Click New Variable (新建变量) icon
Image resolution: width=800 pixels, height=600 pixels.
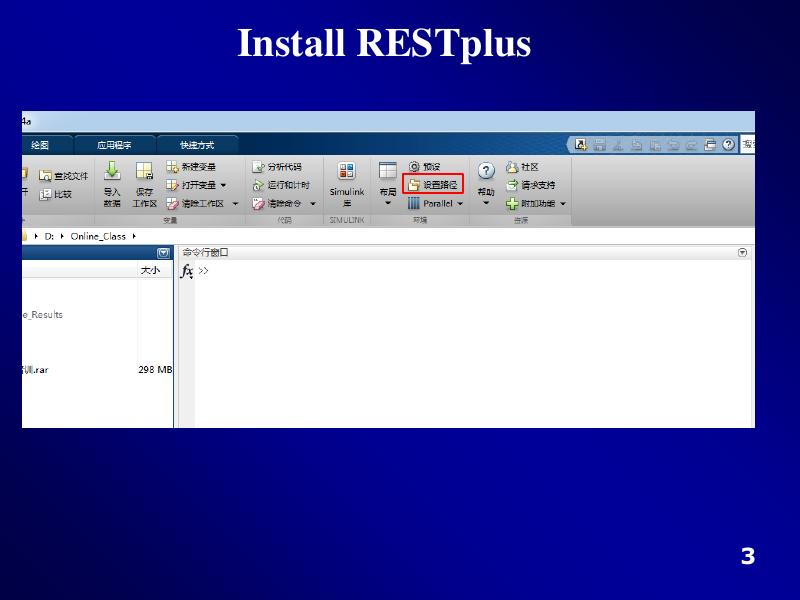click(x=172, y=166)
